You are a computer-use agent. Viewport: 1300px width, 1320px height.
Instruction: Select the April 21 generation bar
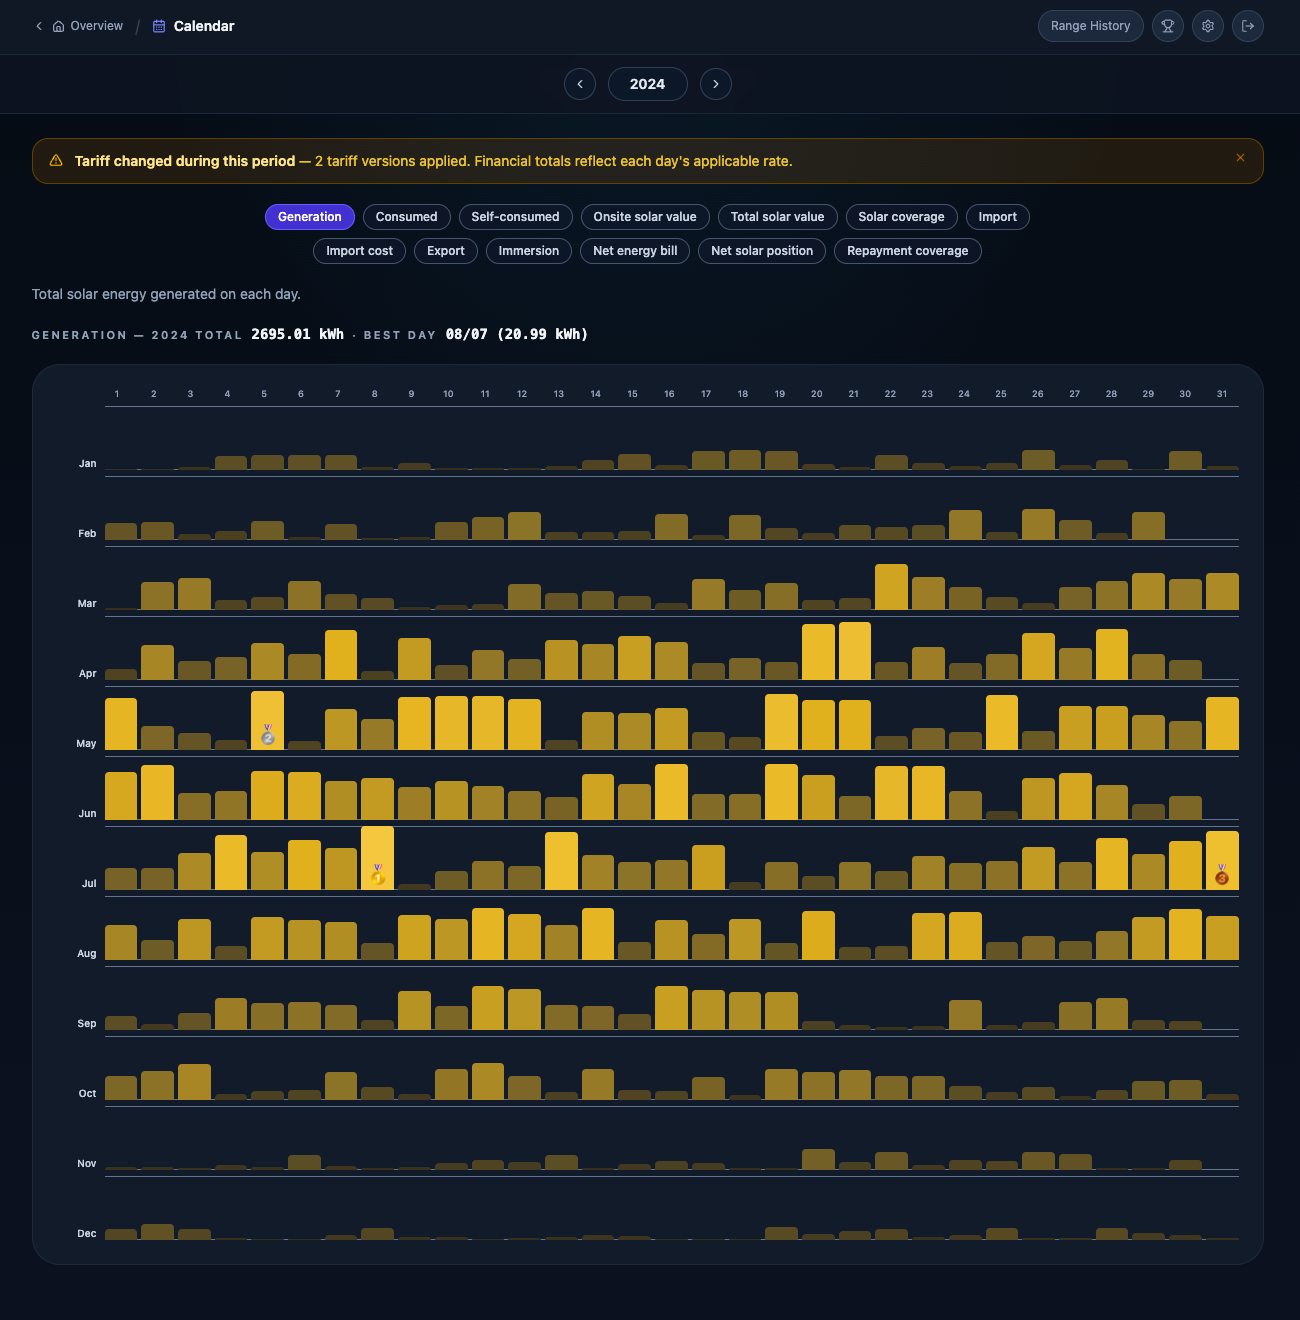click(x=854, y=651)
